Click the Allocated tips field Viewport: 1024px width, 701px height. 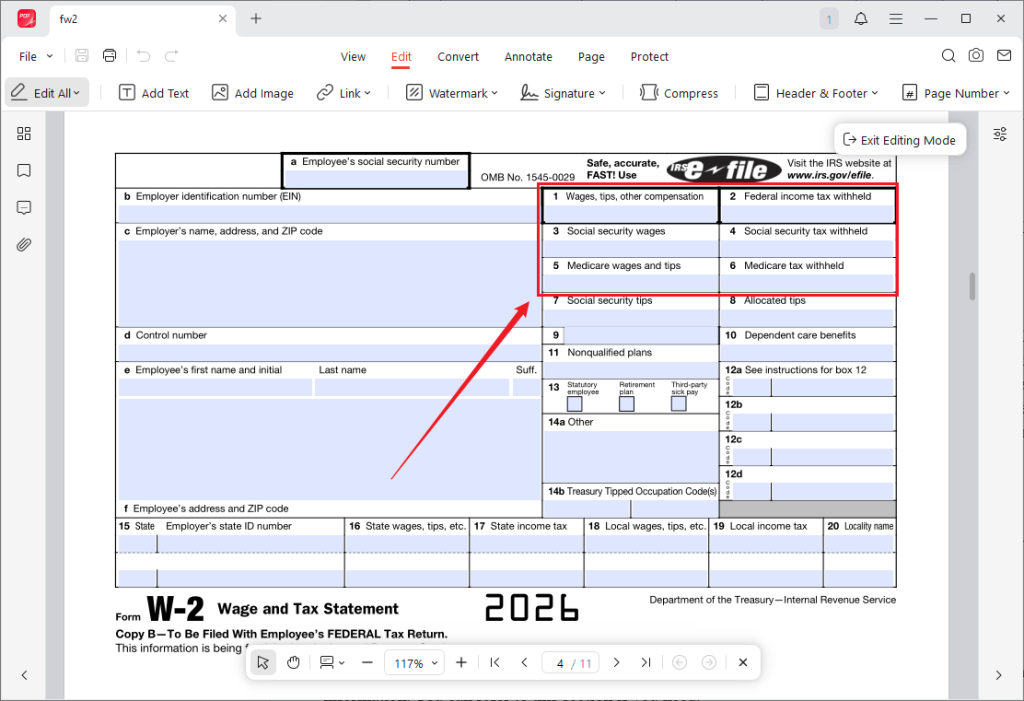pyautogui.click(x=807, y=318)
